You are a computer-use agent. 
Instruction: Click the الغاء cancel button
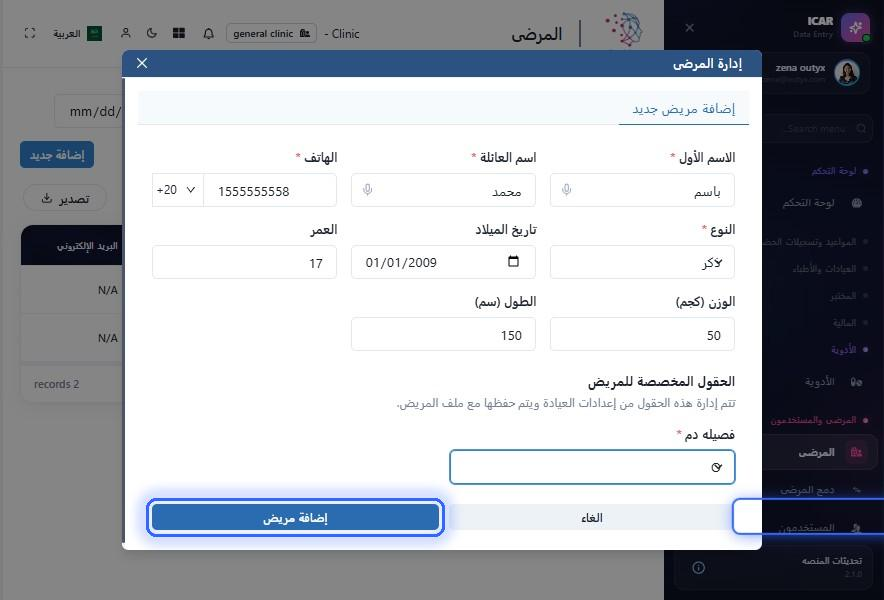[x=592, y=518]
